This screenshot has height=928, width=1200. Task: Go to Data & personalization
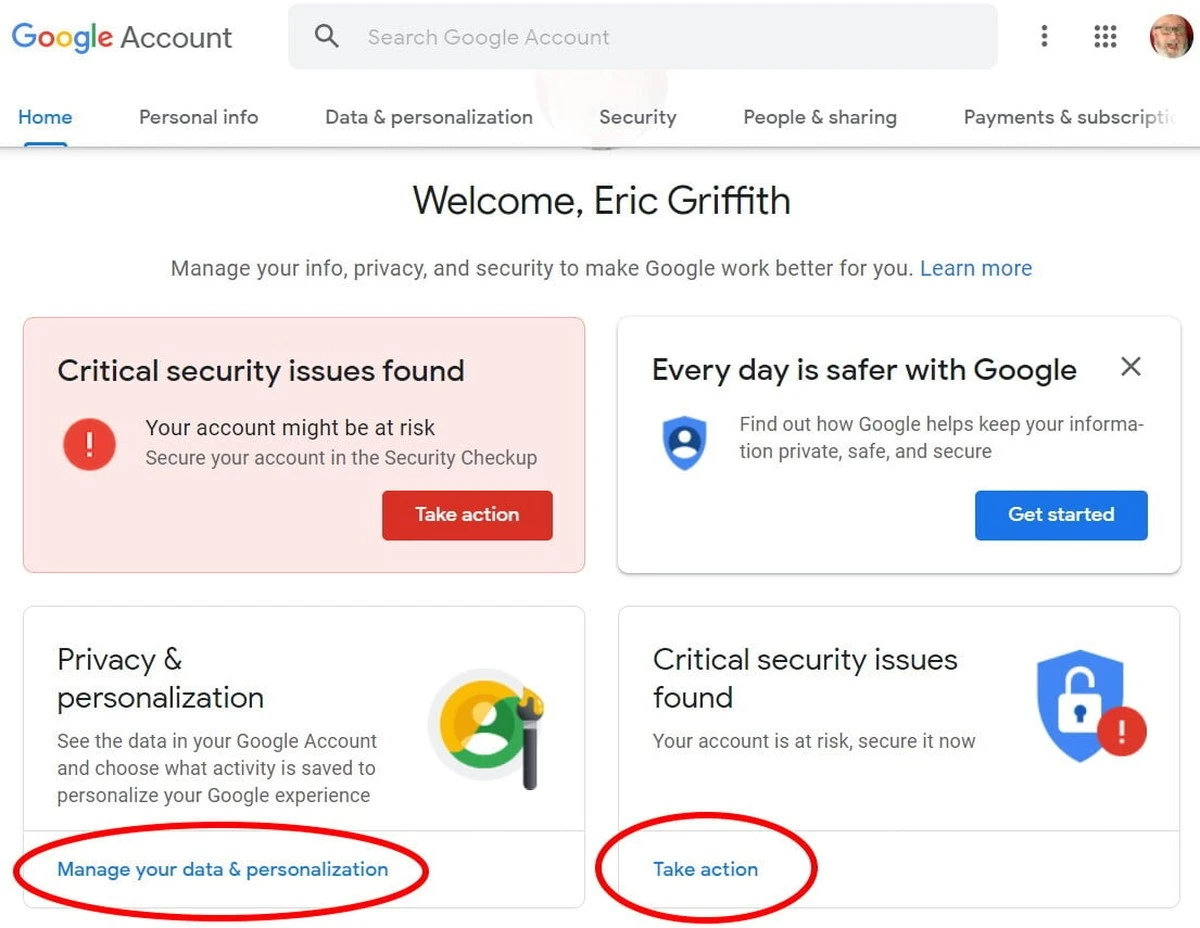(x=428, y=117)
